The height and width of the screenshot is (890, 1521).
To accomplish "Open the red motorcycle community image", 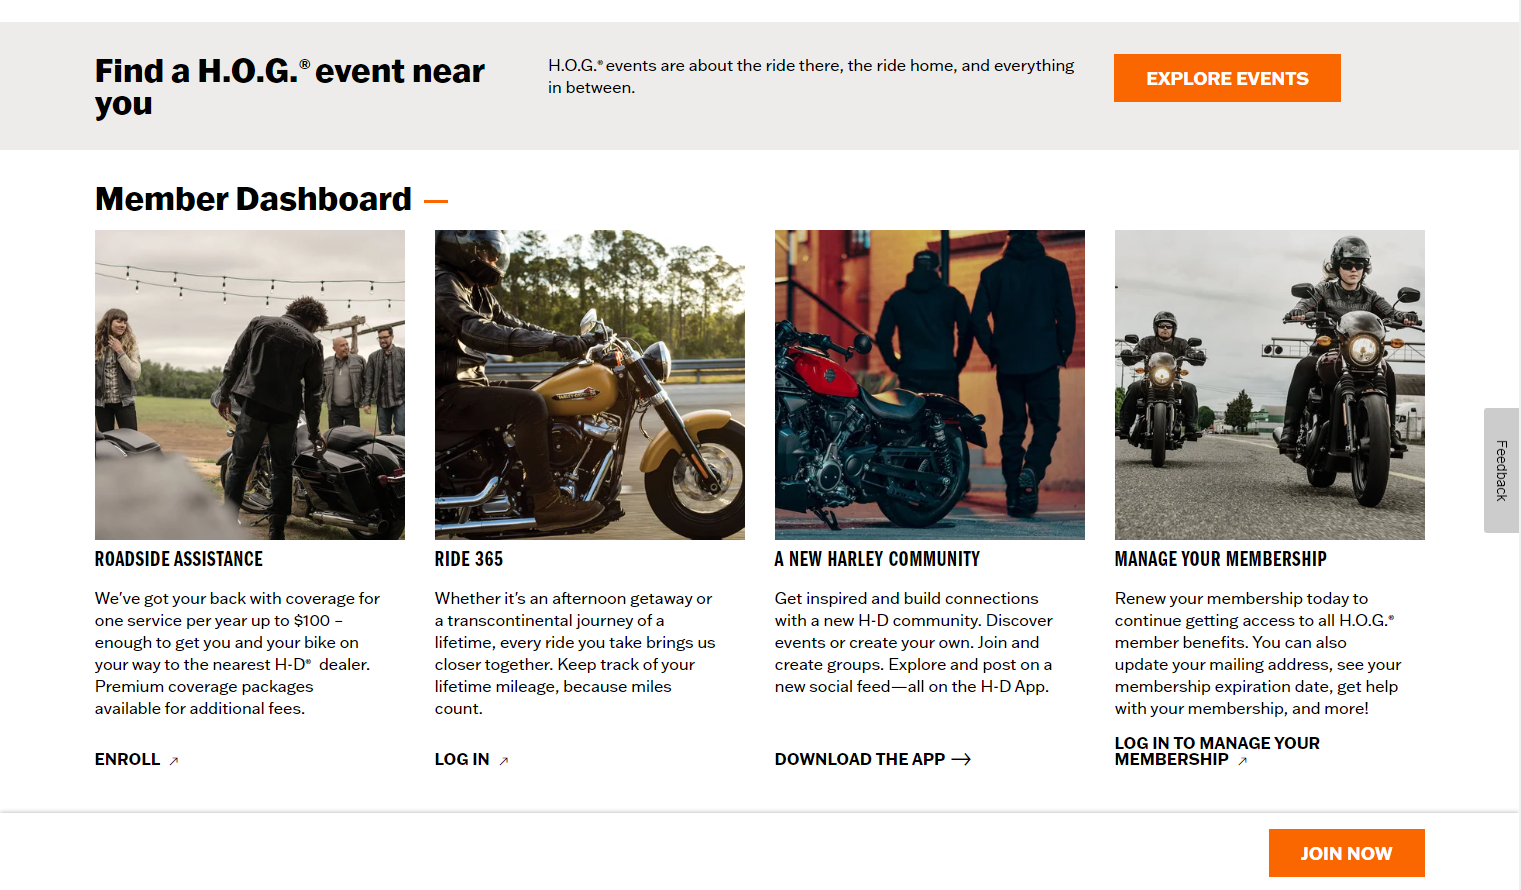I will [930, 385].
